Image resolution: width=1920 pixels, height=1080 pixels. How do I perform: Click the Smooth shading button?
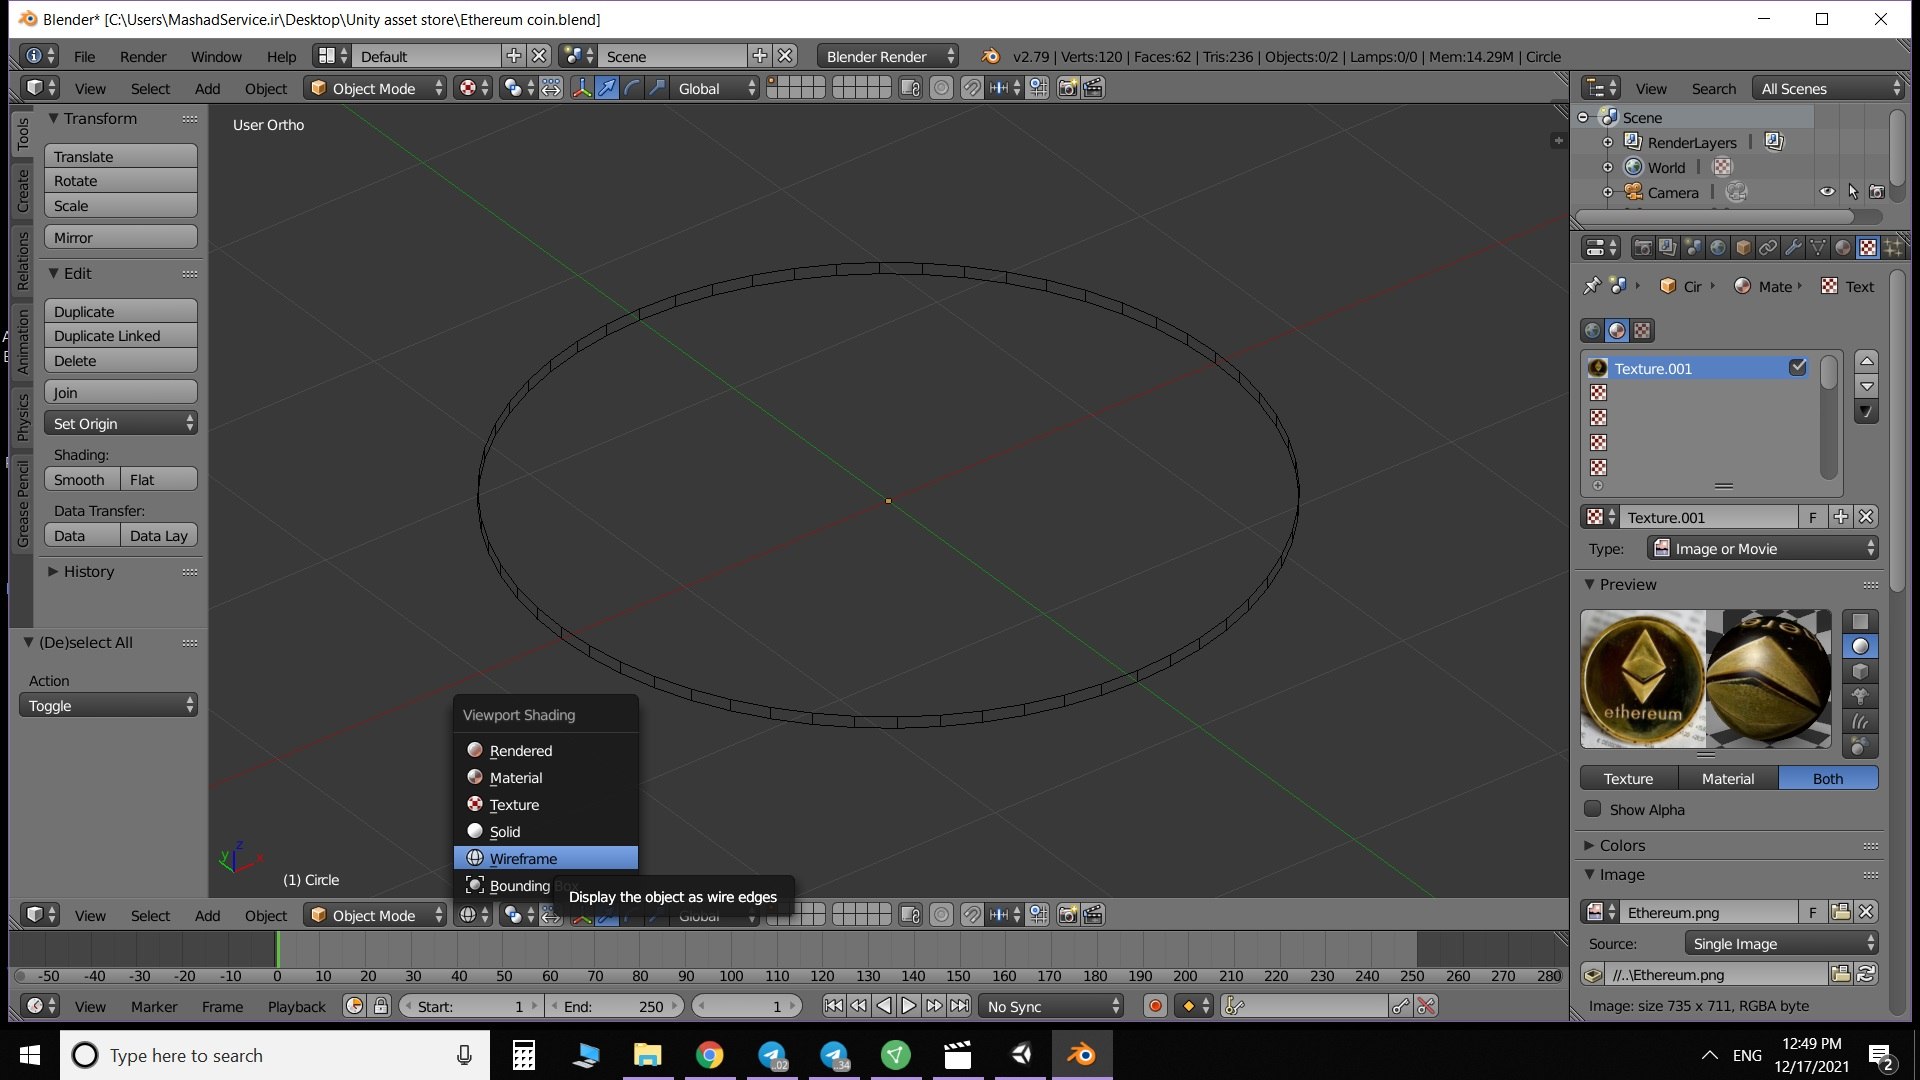tap(78, 479)
